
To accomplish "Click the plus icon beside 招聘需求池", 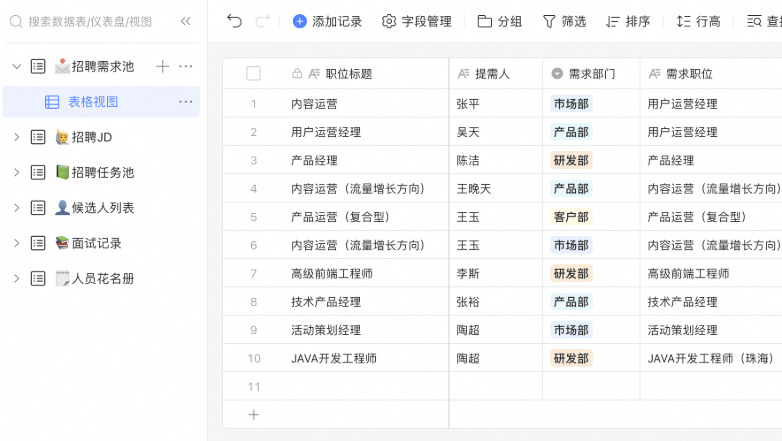I will (163, 66).
